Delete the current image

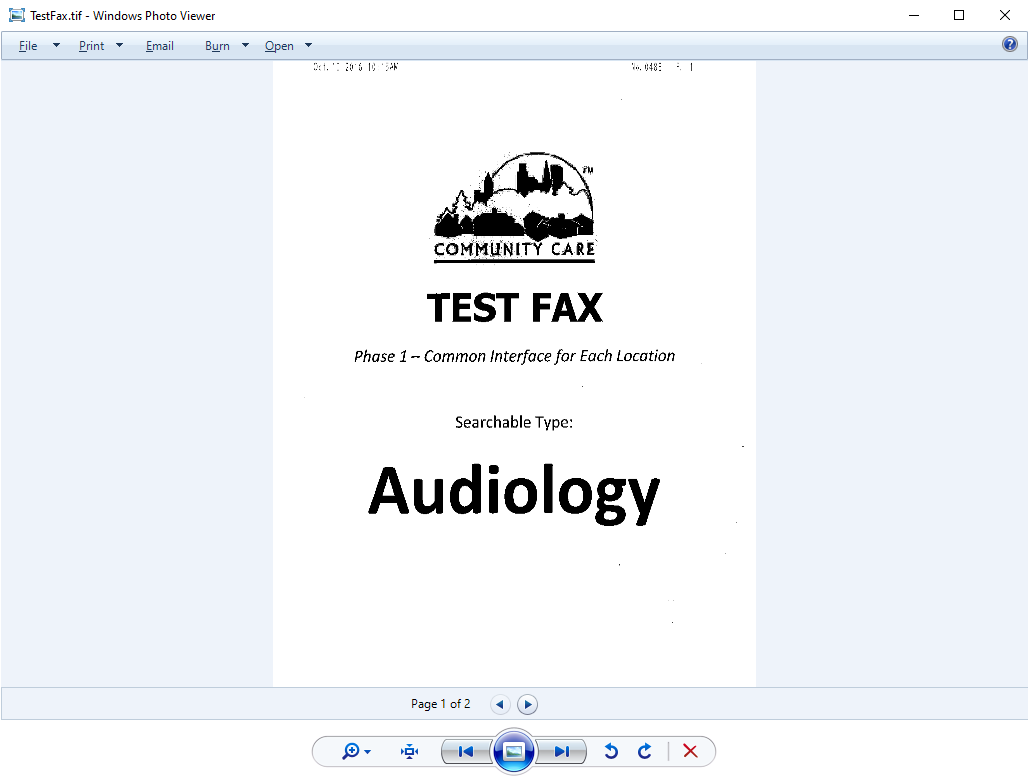tap(690, 751)
